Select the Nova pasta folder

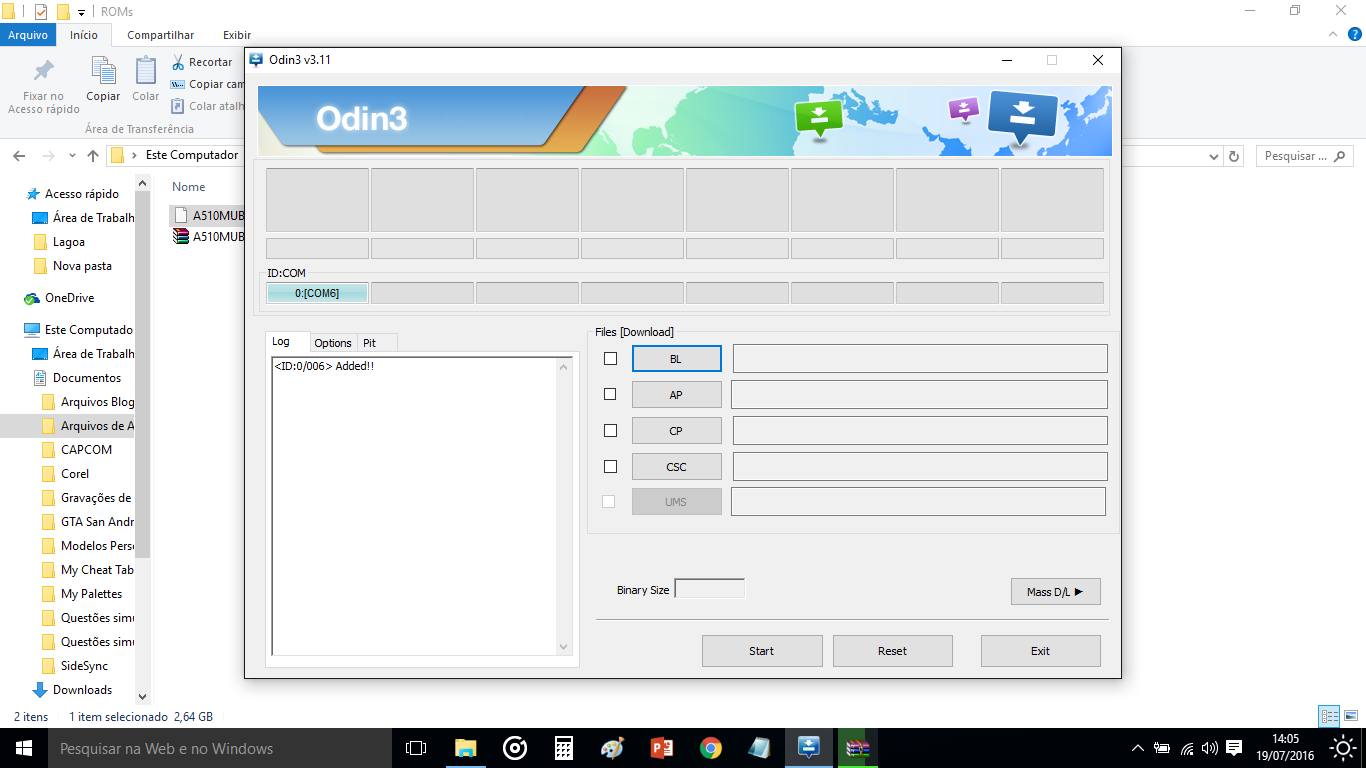point(82,266)
